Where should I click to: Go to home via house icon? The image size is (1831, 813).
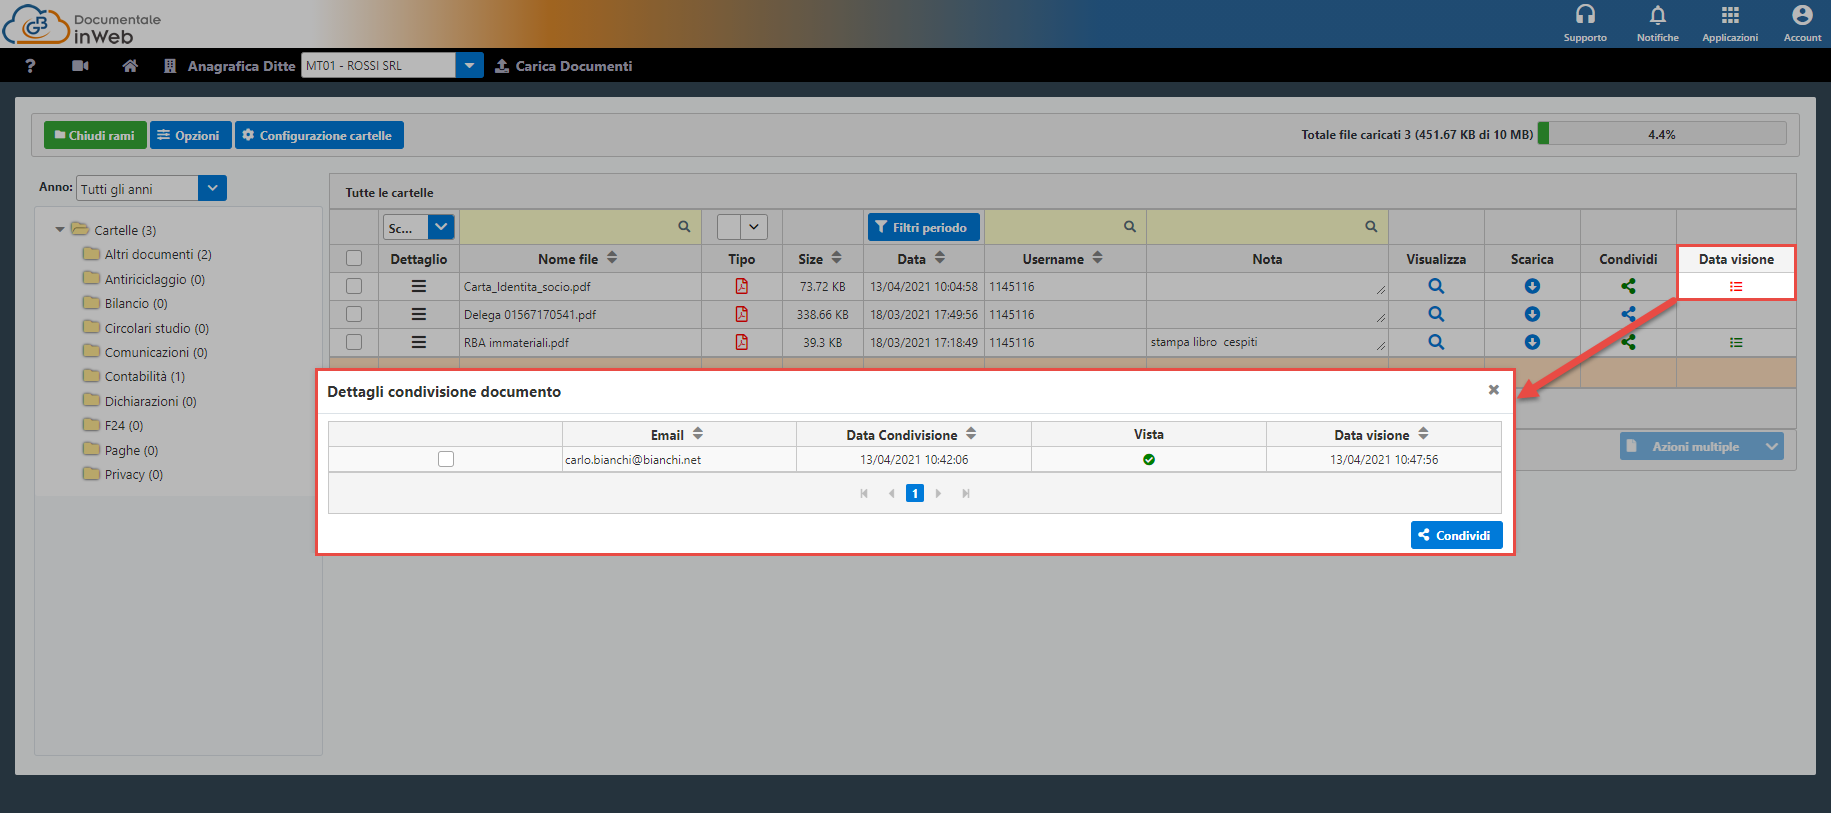click(130, 66)
